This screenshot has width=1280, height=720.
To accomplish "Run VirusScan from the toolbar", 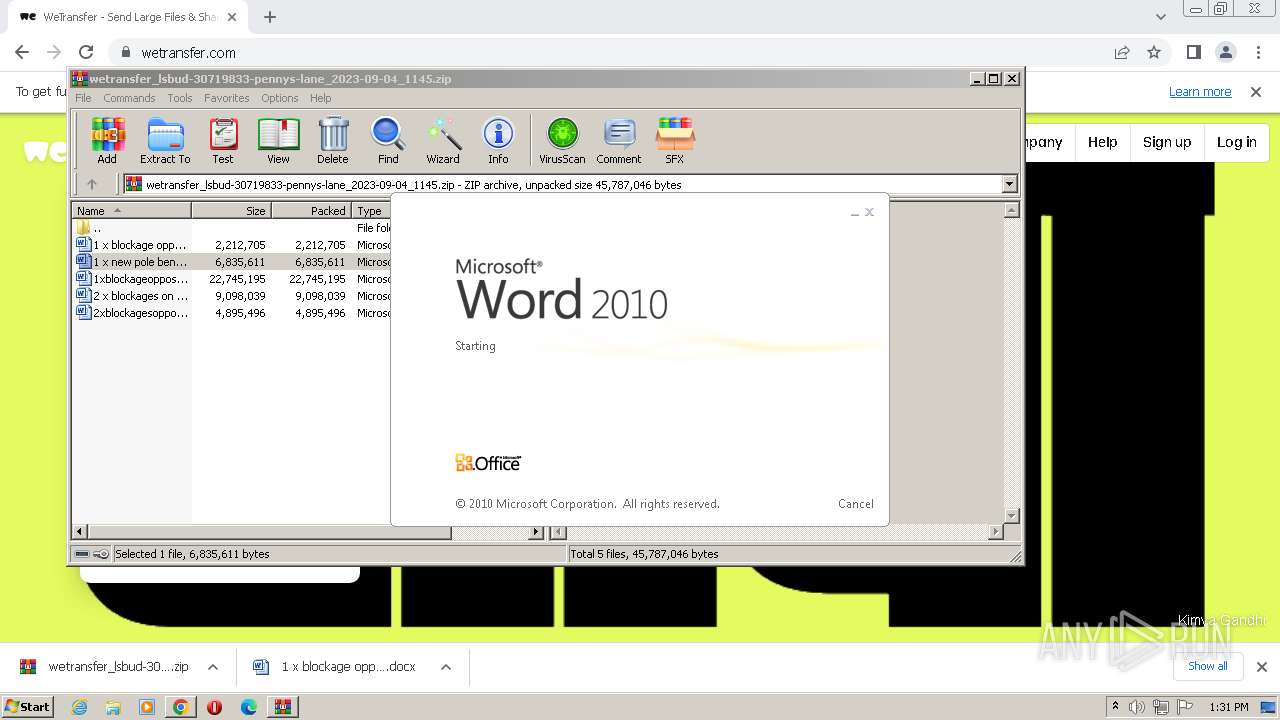I will [x=562, y=140].
